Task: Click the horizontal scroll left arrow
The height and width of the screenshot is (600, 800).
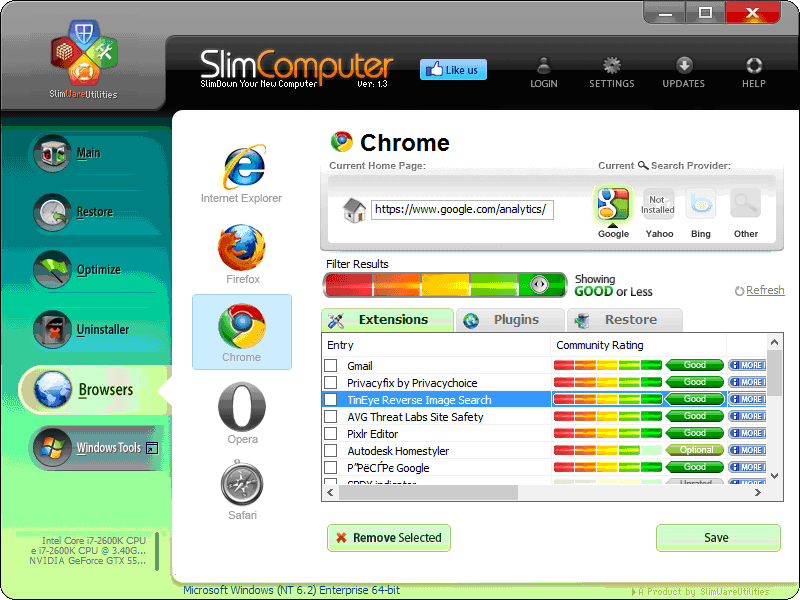Action: click(330, 493)
